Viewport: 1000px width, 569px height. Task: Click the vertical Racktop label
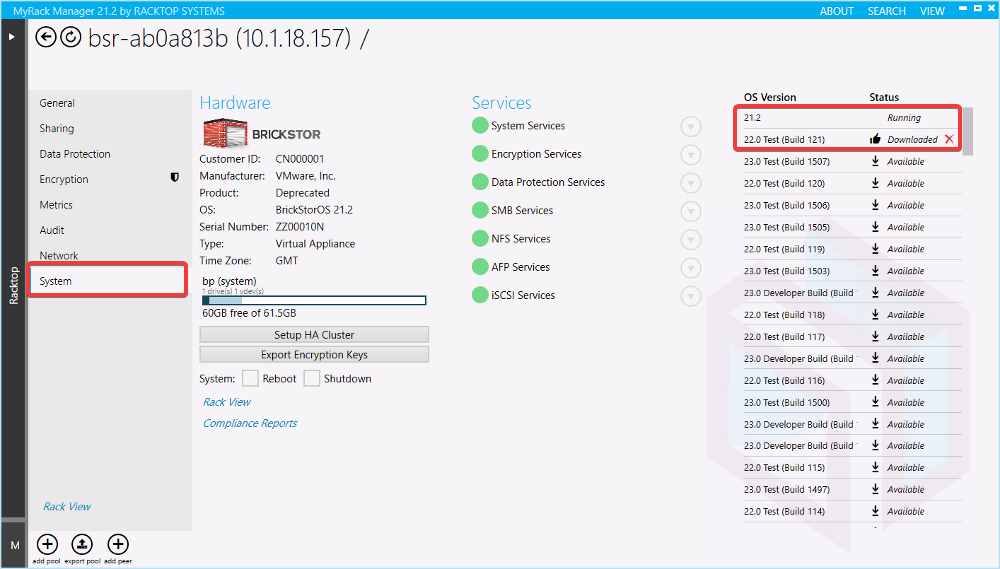click(x=13, y=285)
